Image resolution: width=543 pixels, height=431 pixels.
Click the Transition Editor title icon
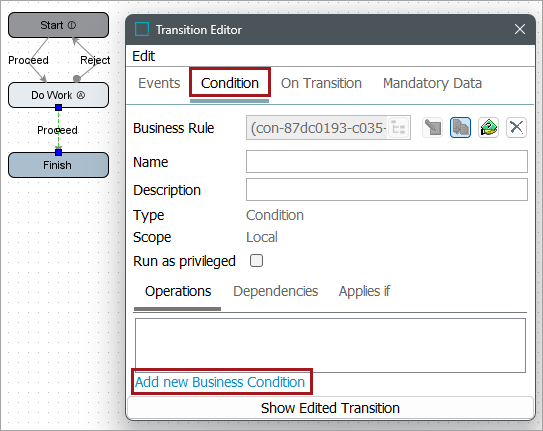click(142, 29)
